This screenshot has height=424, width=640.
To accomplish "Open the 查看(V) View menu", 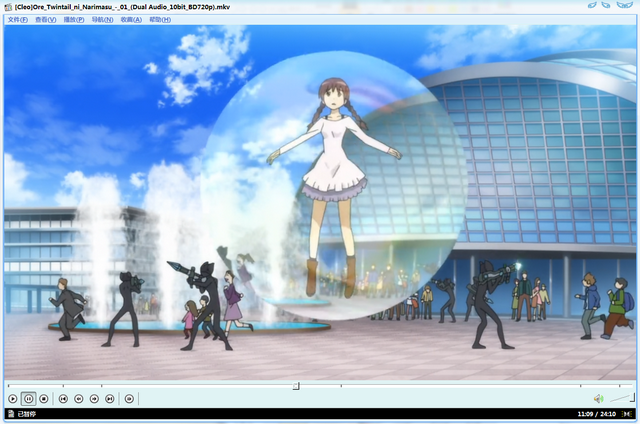I will click(x=46, y=20).
